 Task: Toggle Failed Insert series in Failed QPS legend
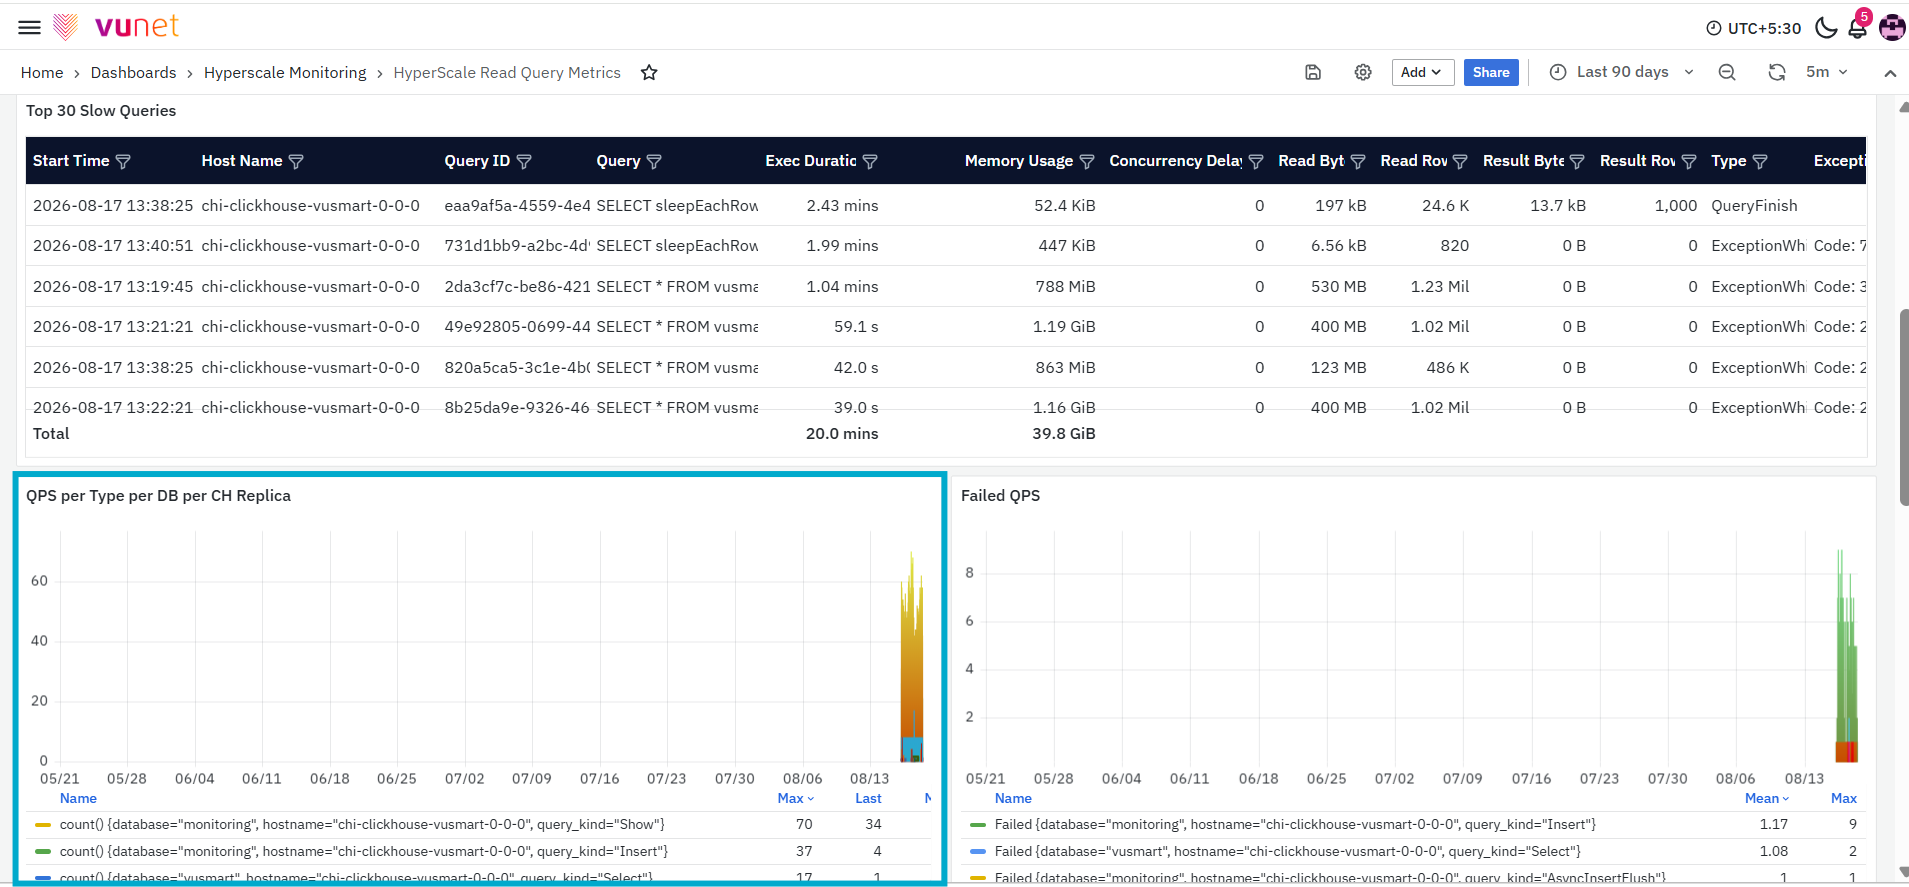click(x=1295, y=824)
